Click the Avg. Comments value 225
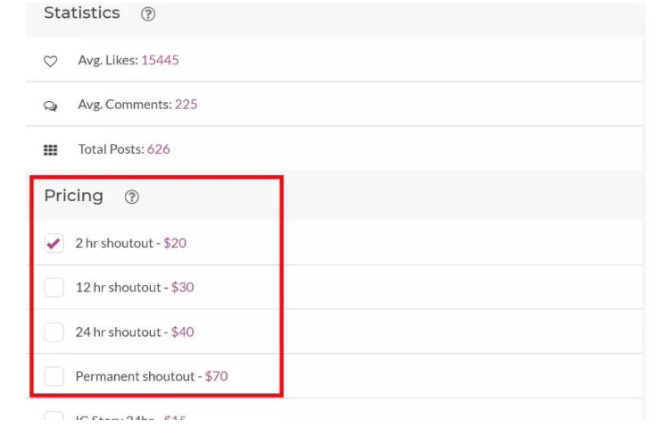672x440 pixels. (186, 104)
